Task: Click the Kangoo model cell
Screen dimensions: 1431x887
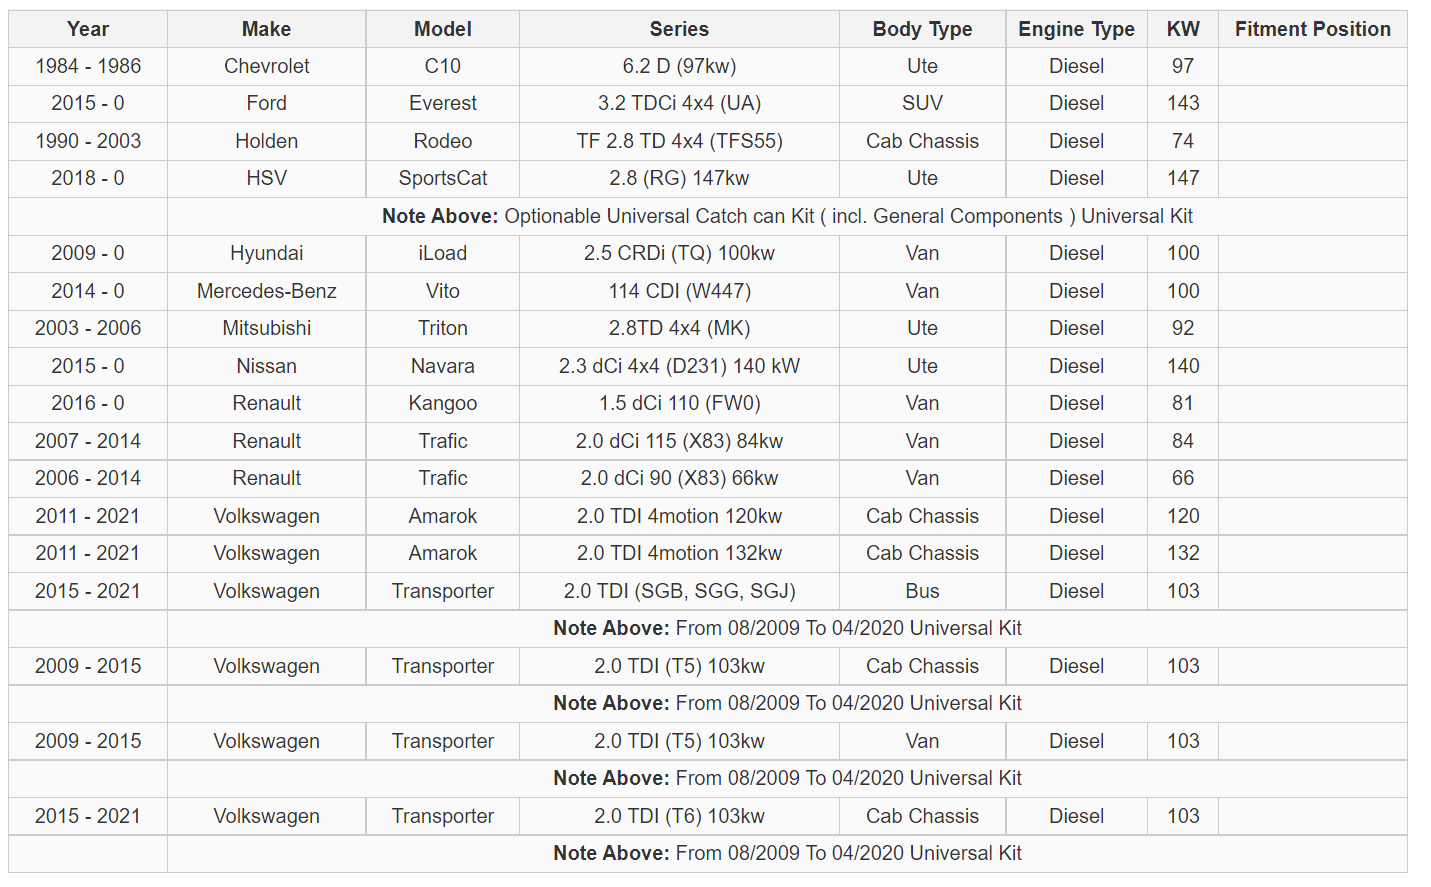Action: (x=442, y=403)
